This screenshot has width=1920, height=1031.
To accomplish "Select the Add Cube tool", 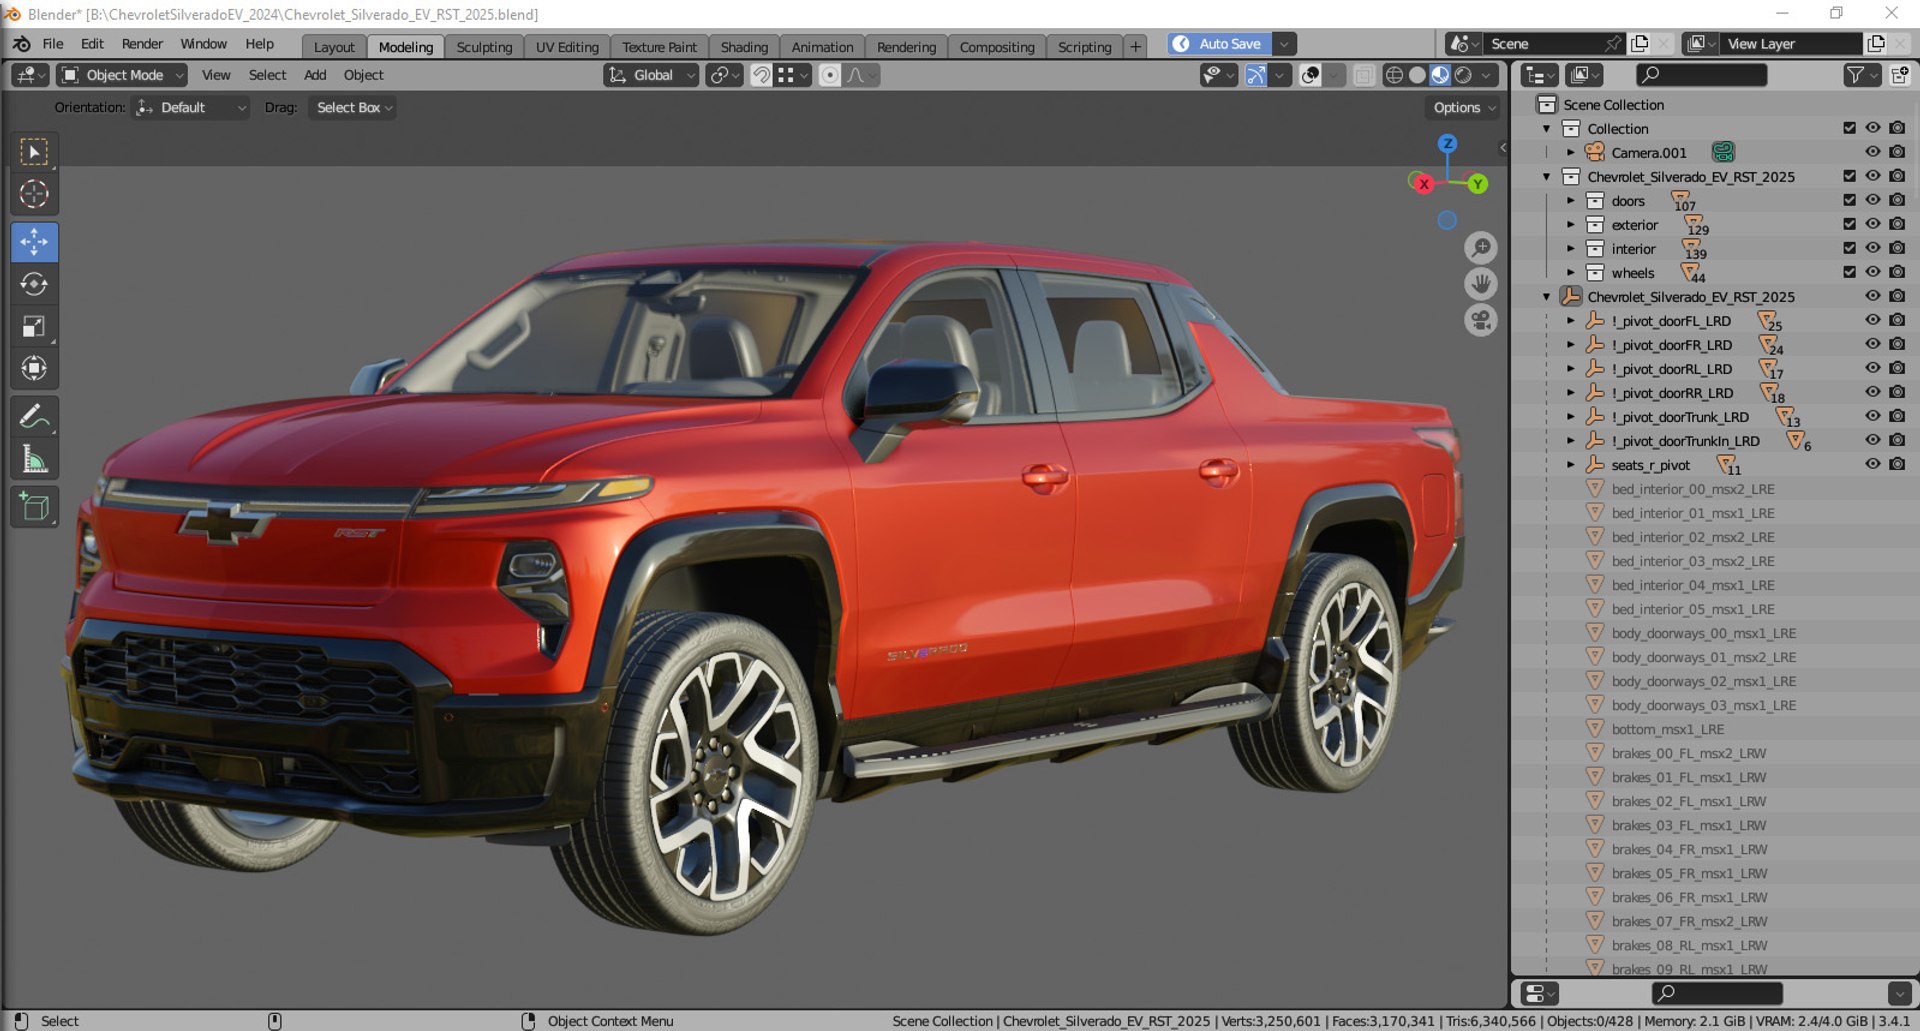I will [x=34, y=507].
